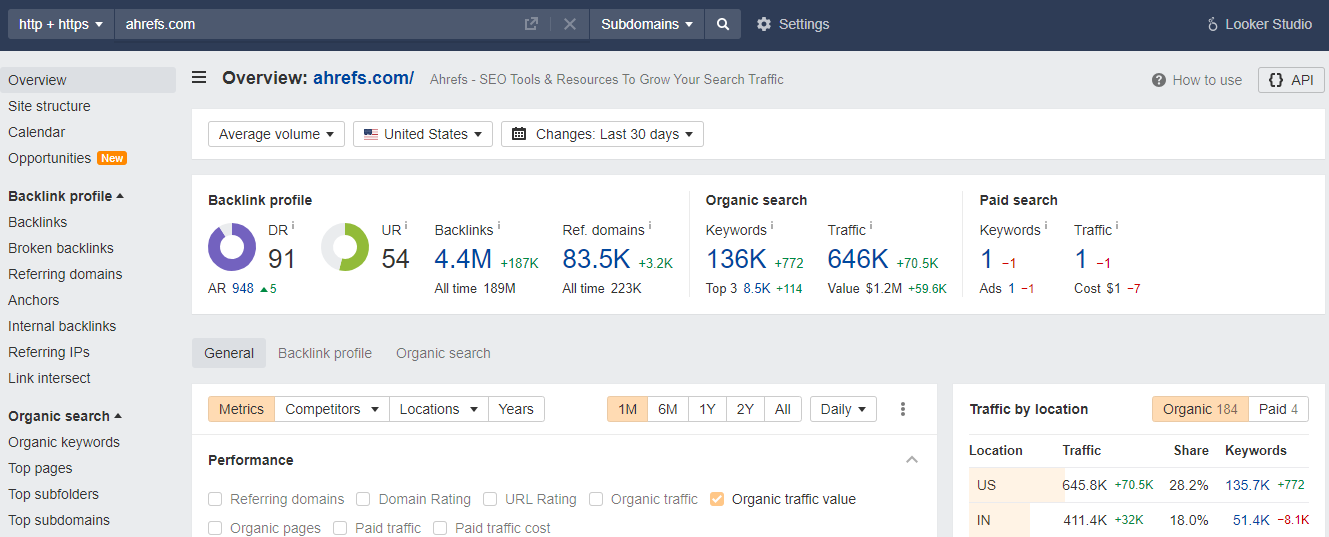The height and width of the screenshot is (537, 1329).
Task: Toggle the hamburger sidebar menu
Action: pos(199,78)
